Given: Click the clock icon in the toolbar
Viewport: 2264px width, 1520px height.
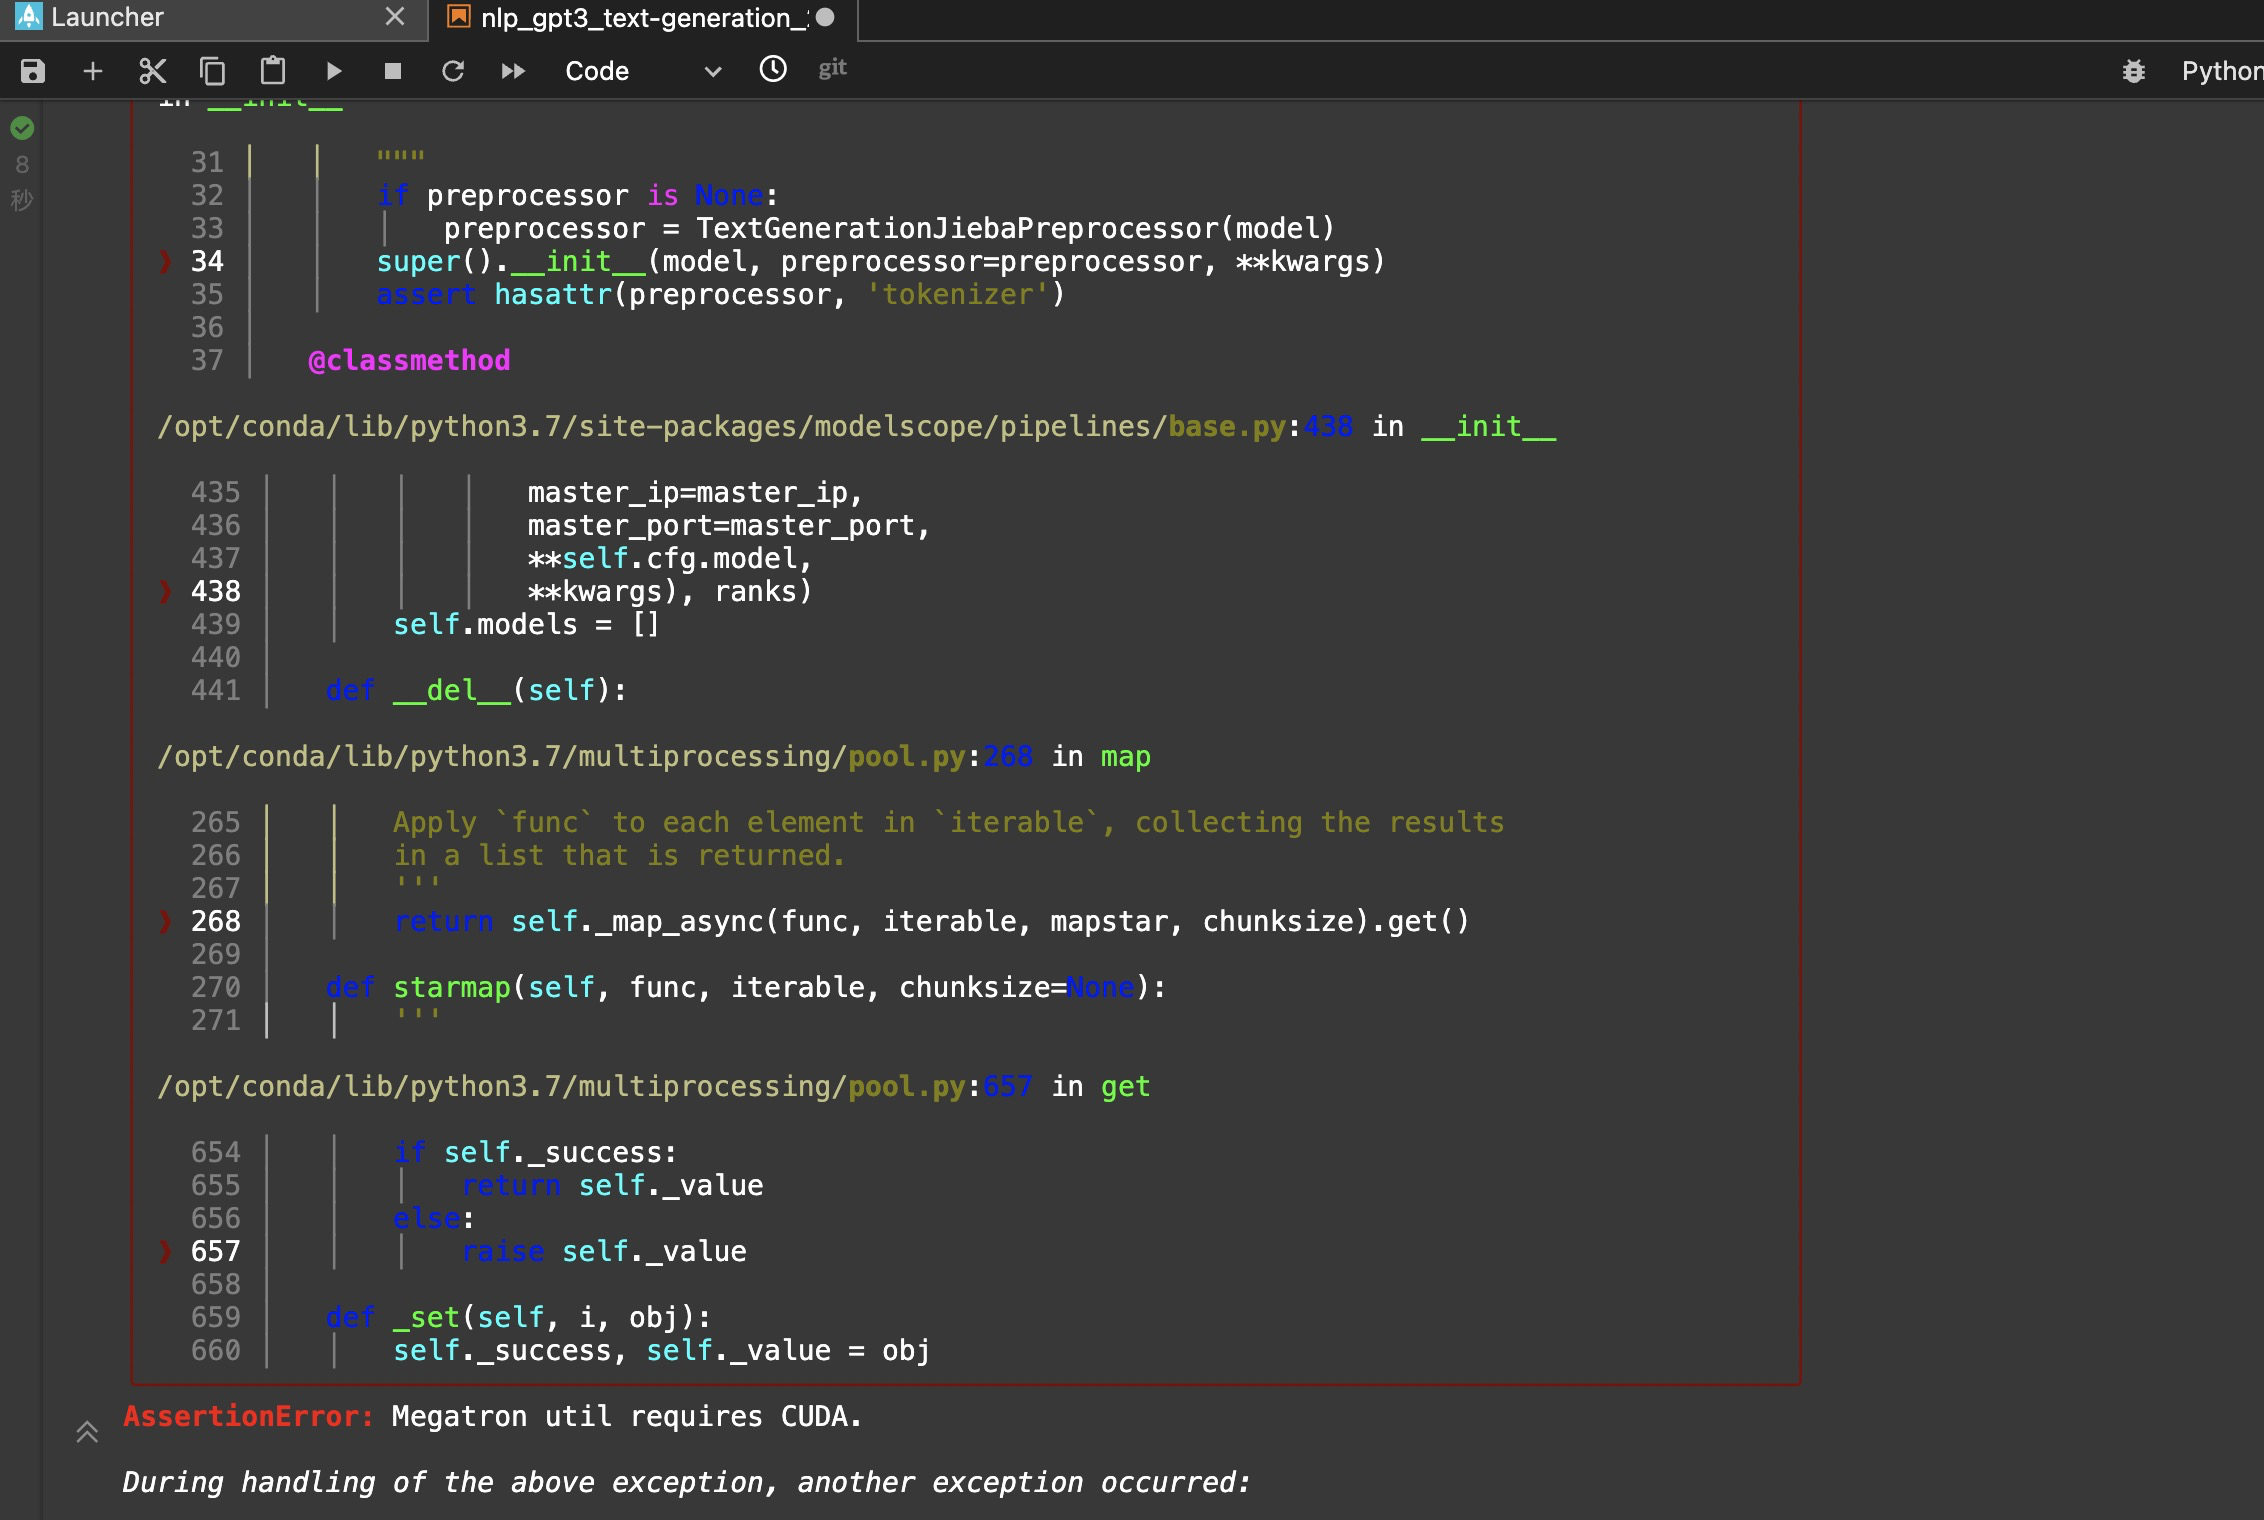Looking at the screenshot, I should (x=773, y=69).
